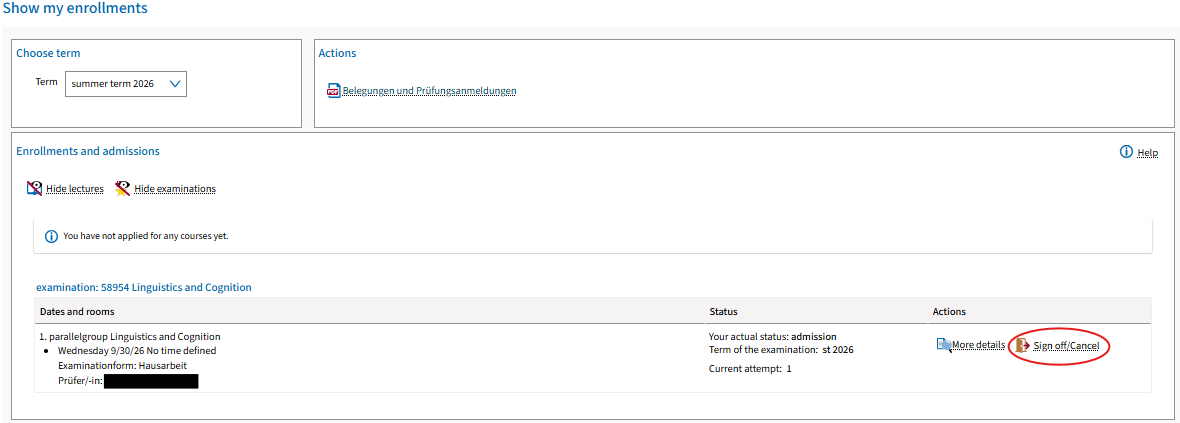
Task: Toggle Hide examinations text link
Action: pyautogui.click(x=175, y=189)
